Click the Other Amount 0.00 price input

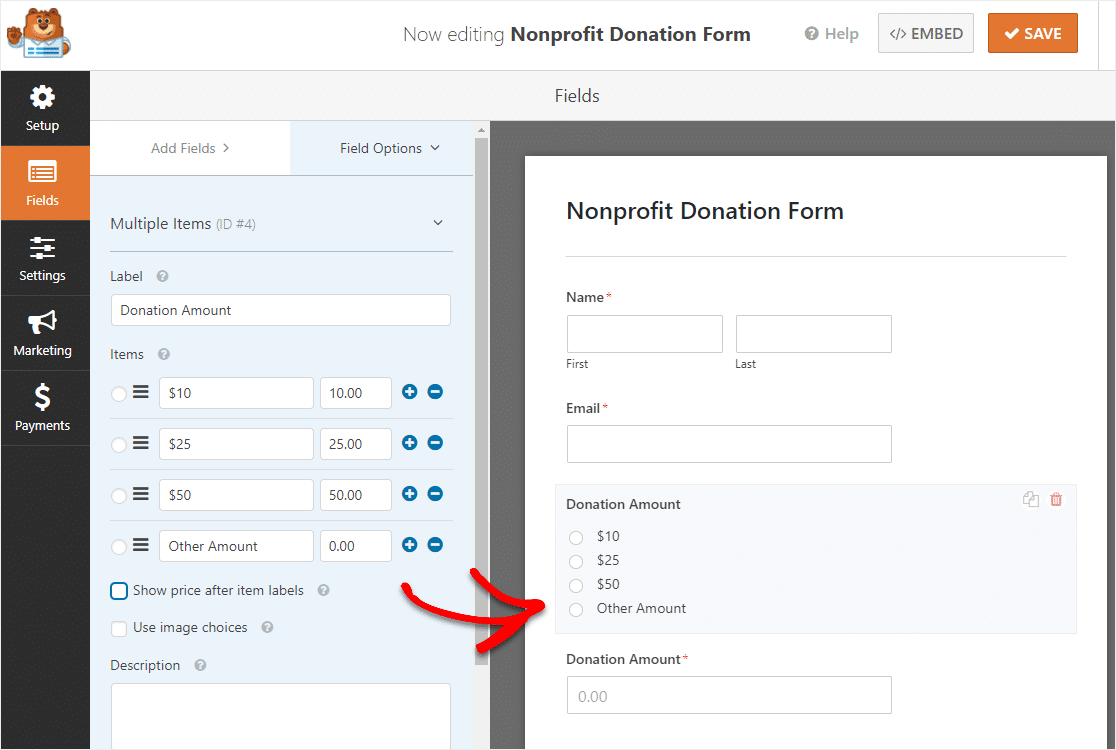[356, 546]
